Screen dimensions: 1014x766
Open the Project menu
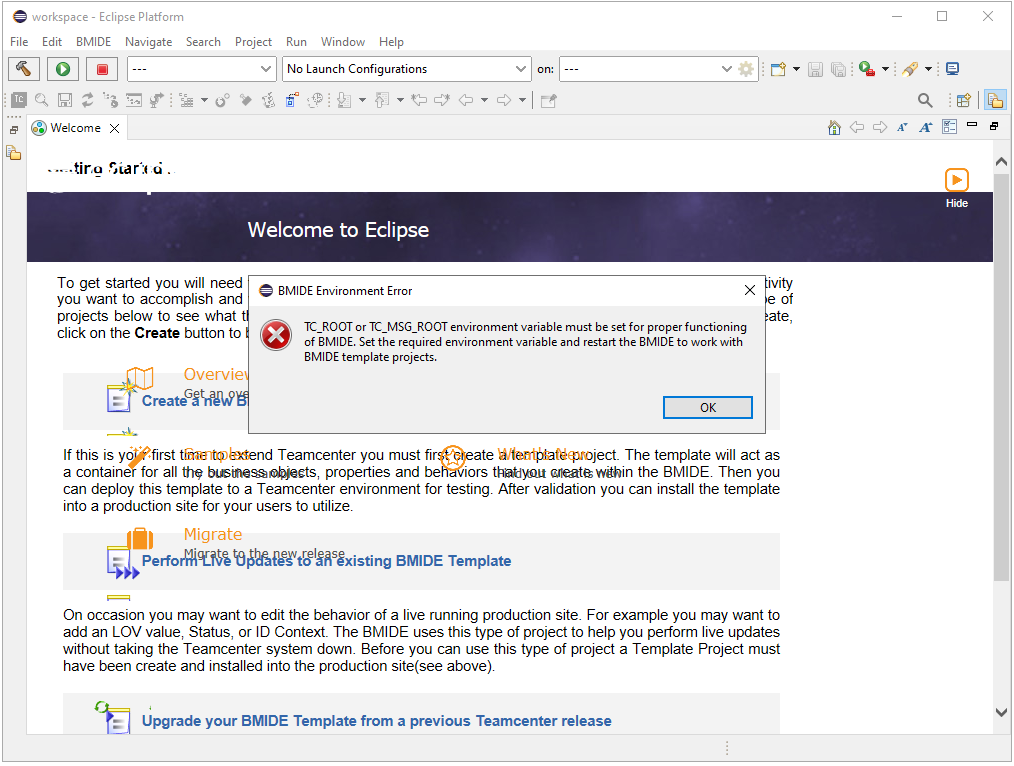254,42
